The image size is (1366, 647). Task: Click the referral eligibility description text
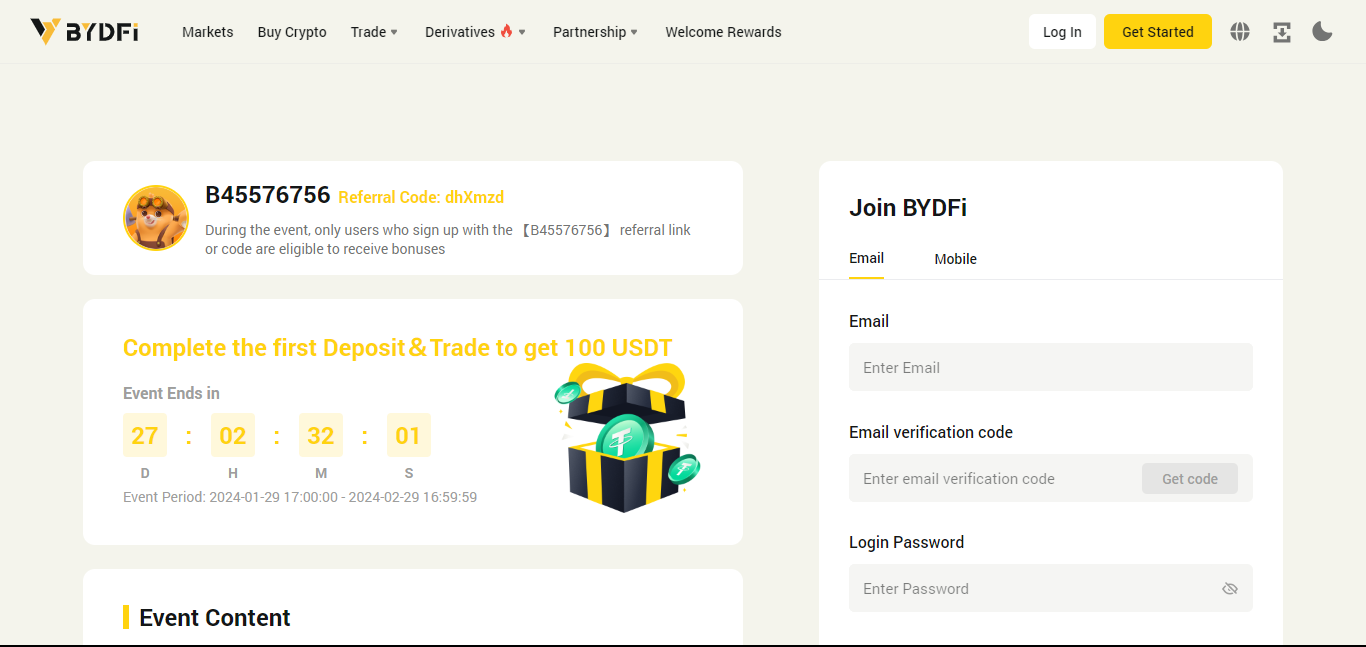[x=448, y=240]
